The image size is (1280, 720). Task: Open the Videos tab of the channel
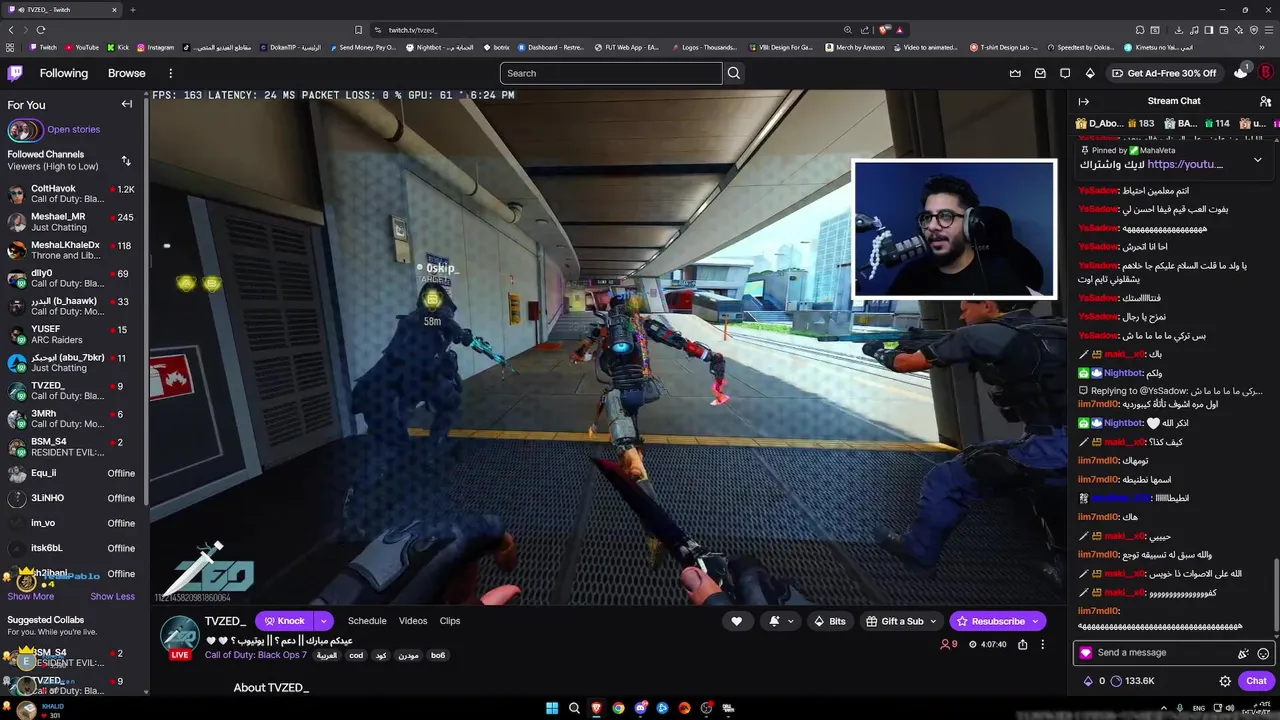(413, 621)
